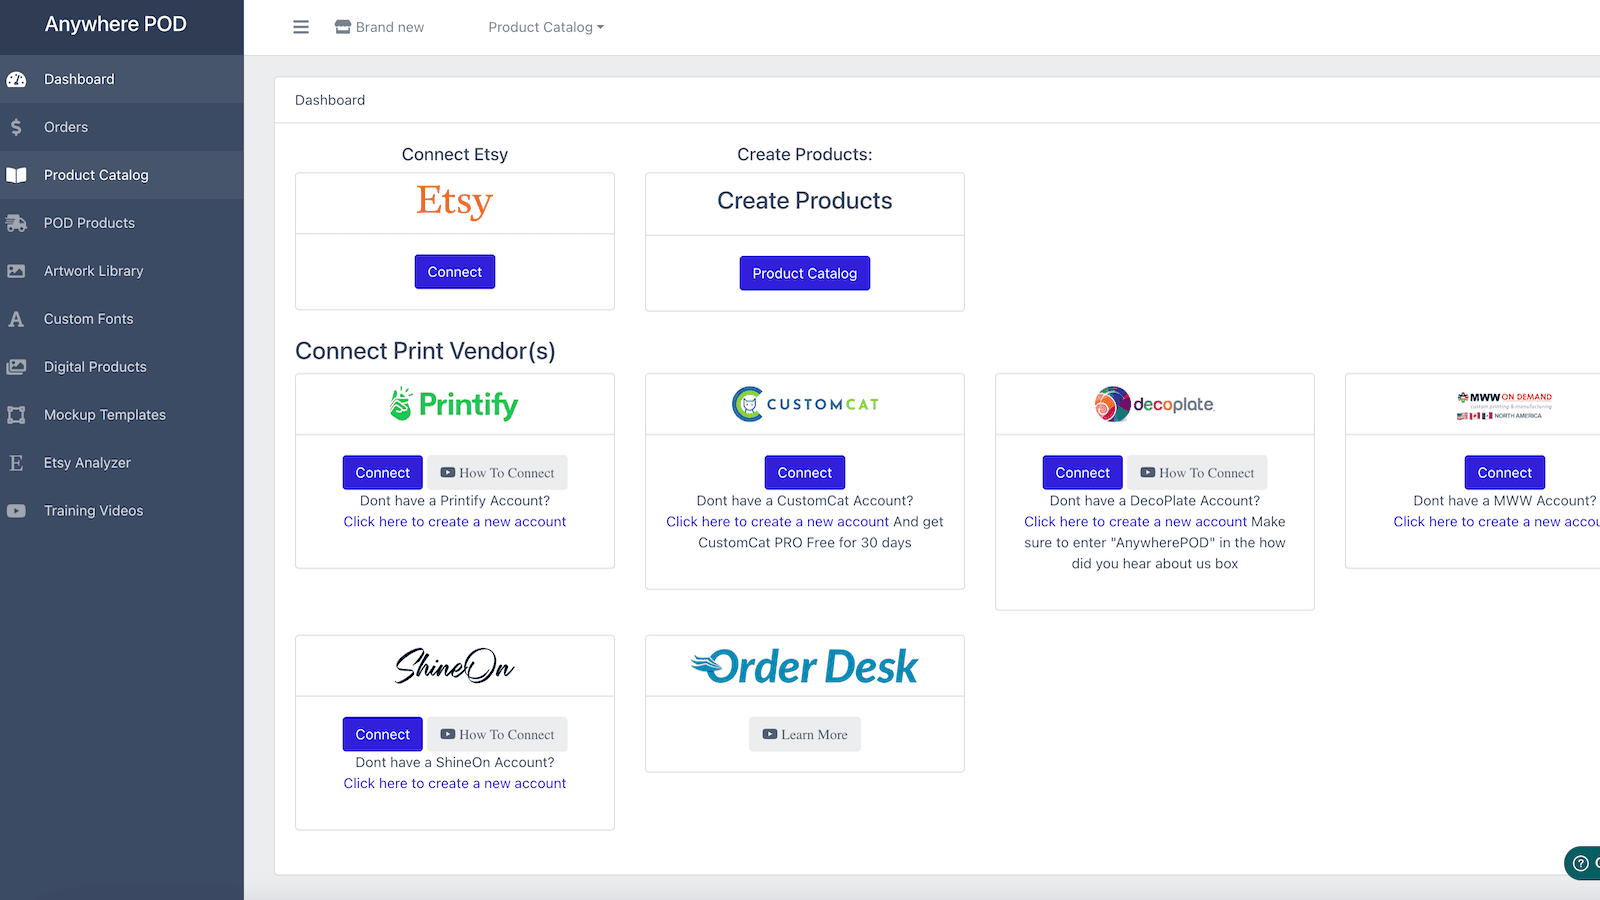1600x900 pixels.
Task: Click Connect for Printify
Action: tap(382, 472)
